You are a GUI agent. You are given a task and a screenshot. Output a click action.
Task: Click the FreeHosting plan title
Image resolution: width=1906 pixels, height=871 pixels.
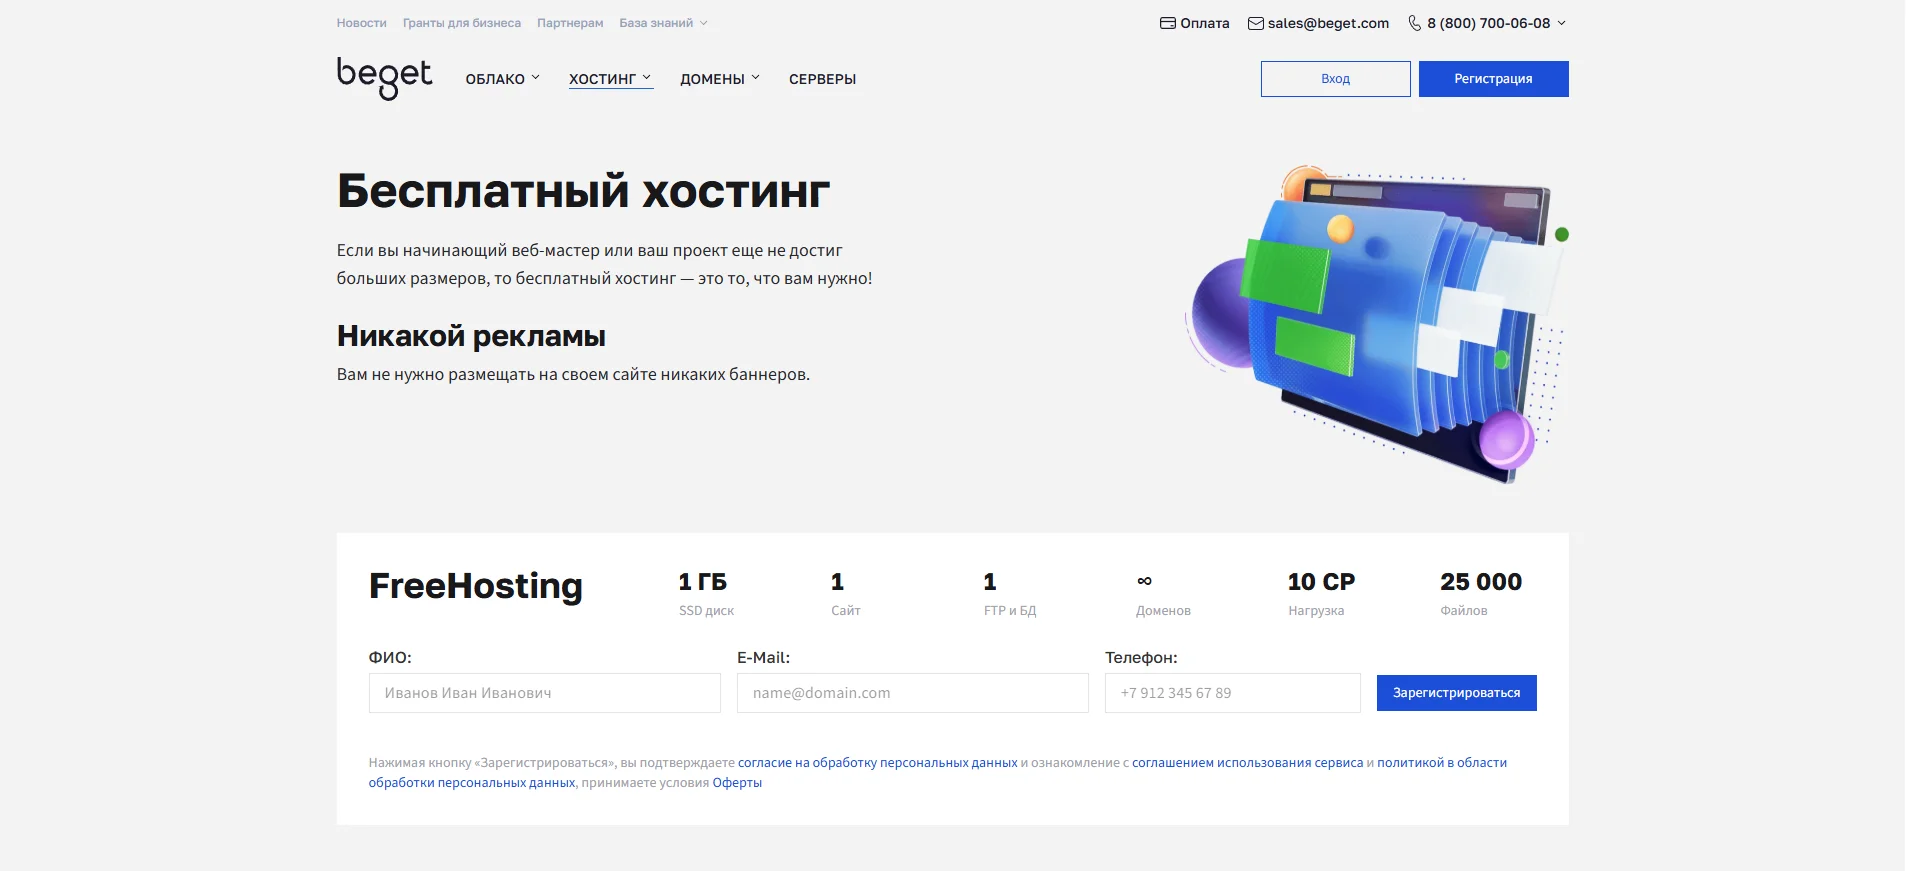(476, 586)
